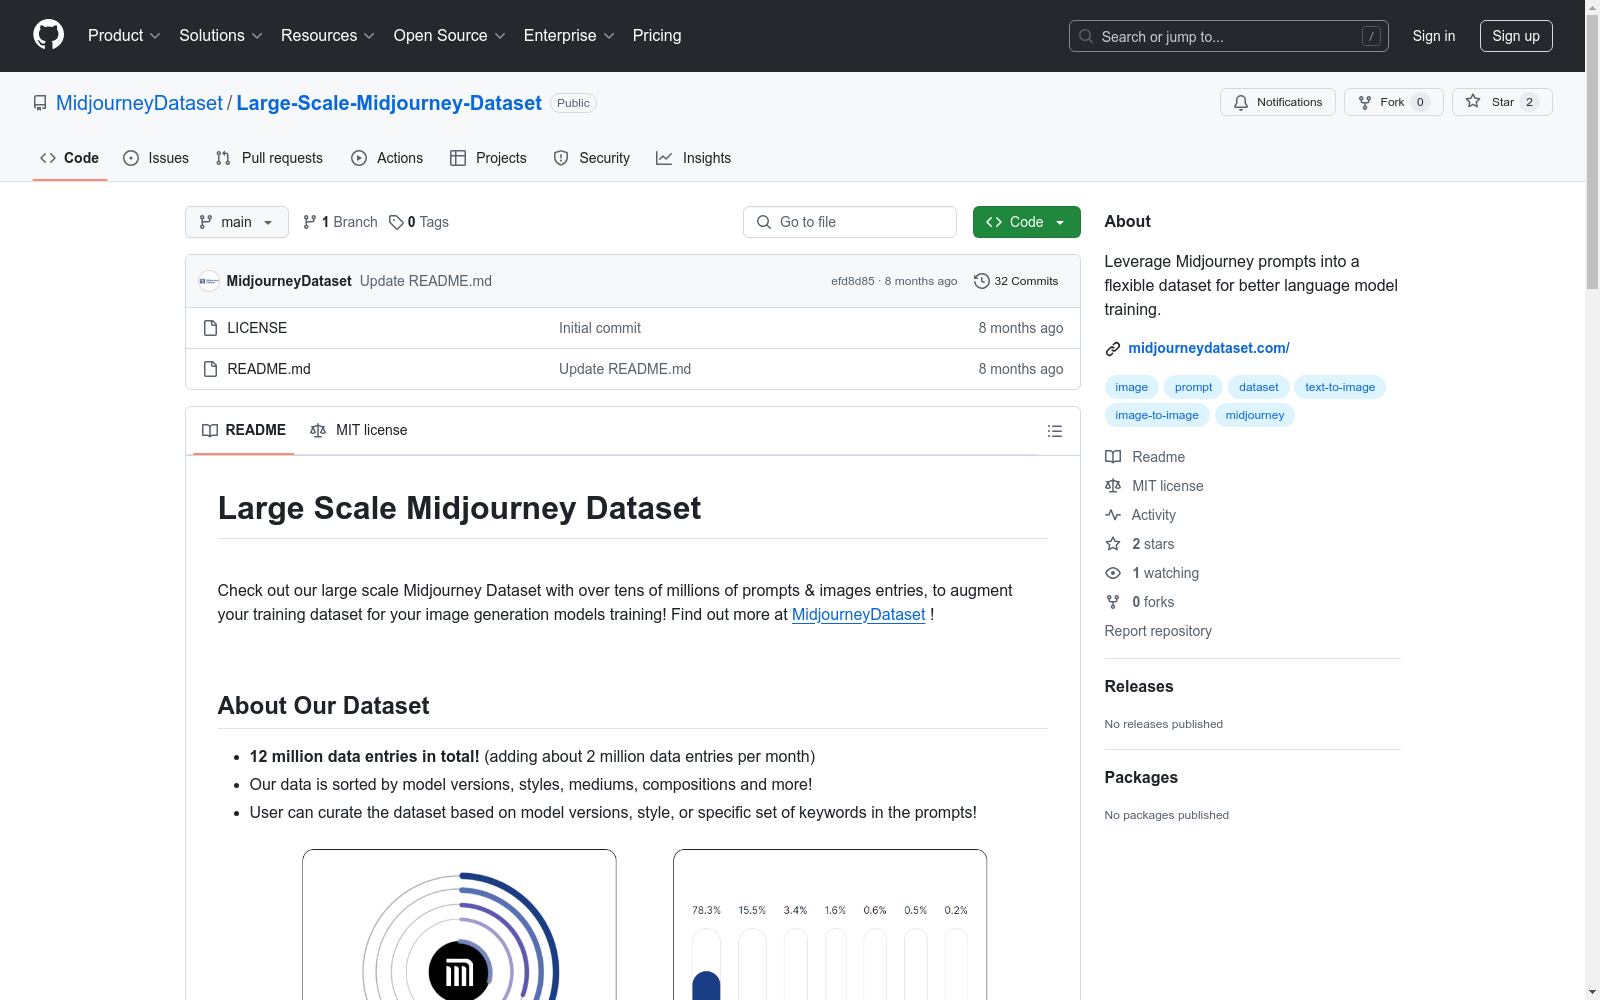This screenshot has width=1600, height=1000.
Task: Click the scales icon beside MIT license in About
Action: (1113, 486)
